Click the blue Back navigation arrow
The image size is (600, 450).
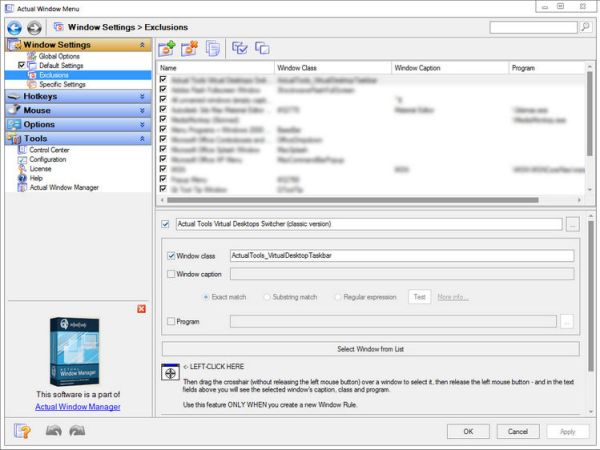click(15, 28)
